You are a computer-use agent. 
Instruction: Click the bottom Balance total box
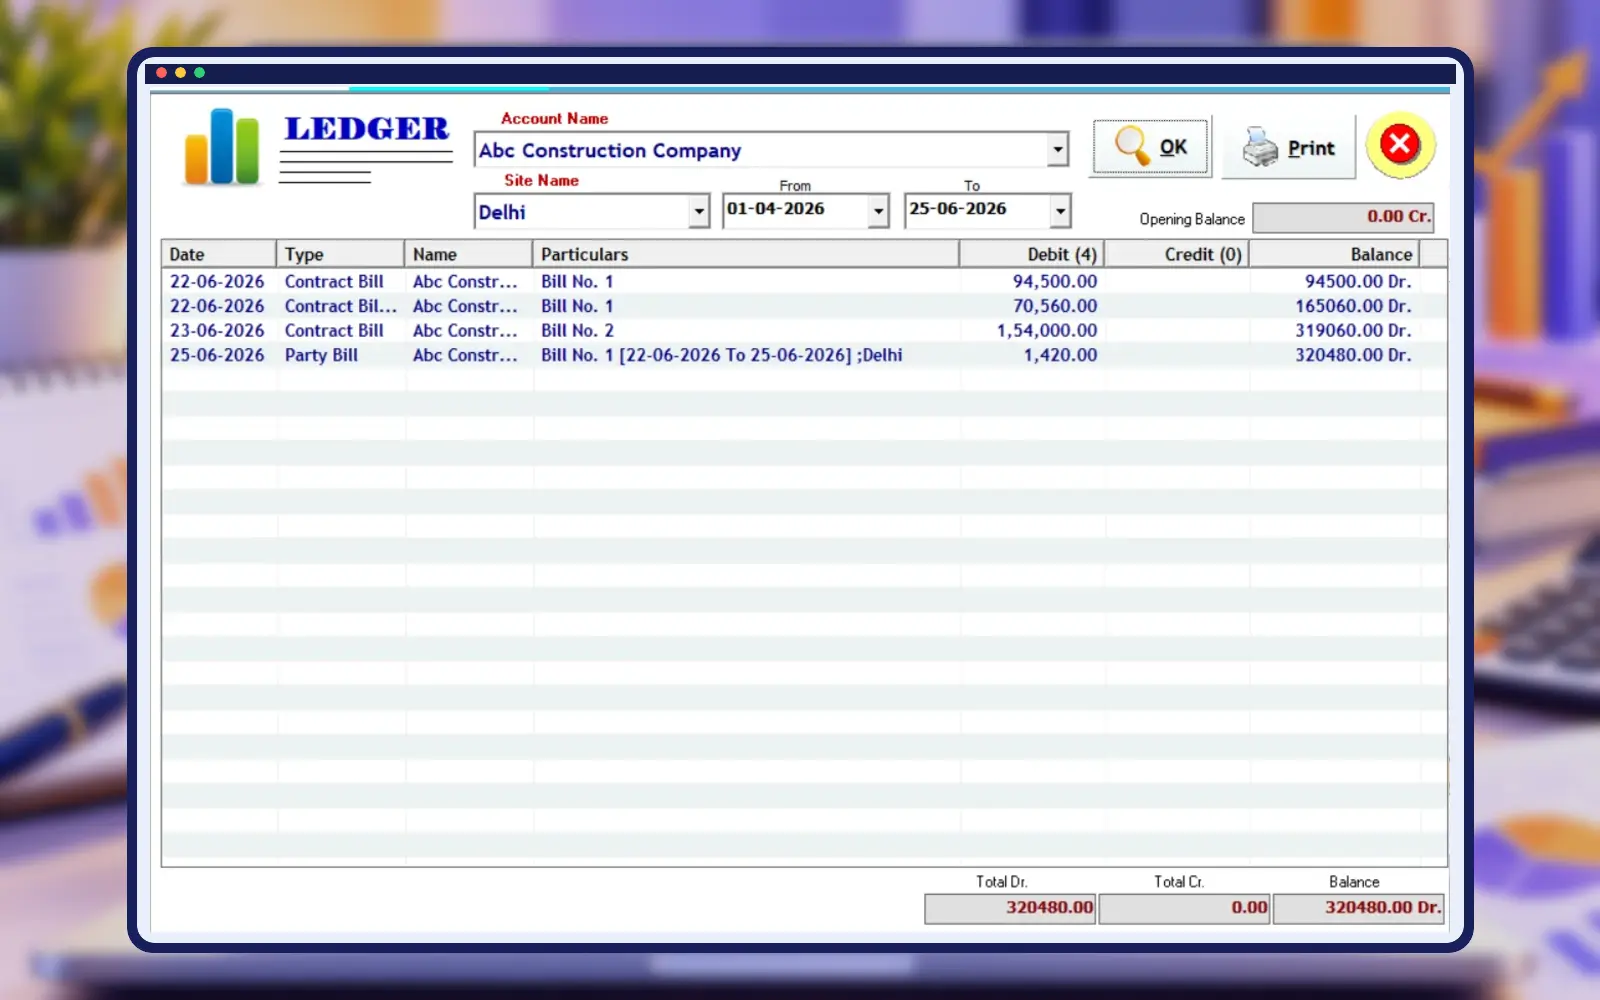pyautogui.click(x=1358, y=908)
